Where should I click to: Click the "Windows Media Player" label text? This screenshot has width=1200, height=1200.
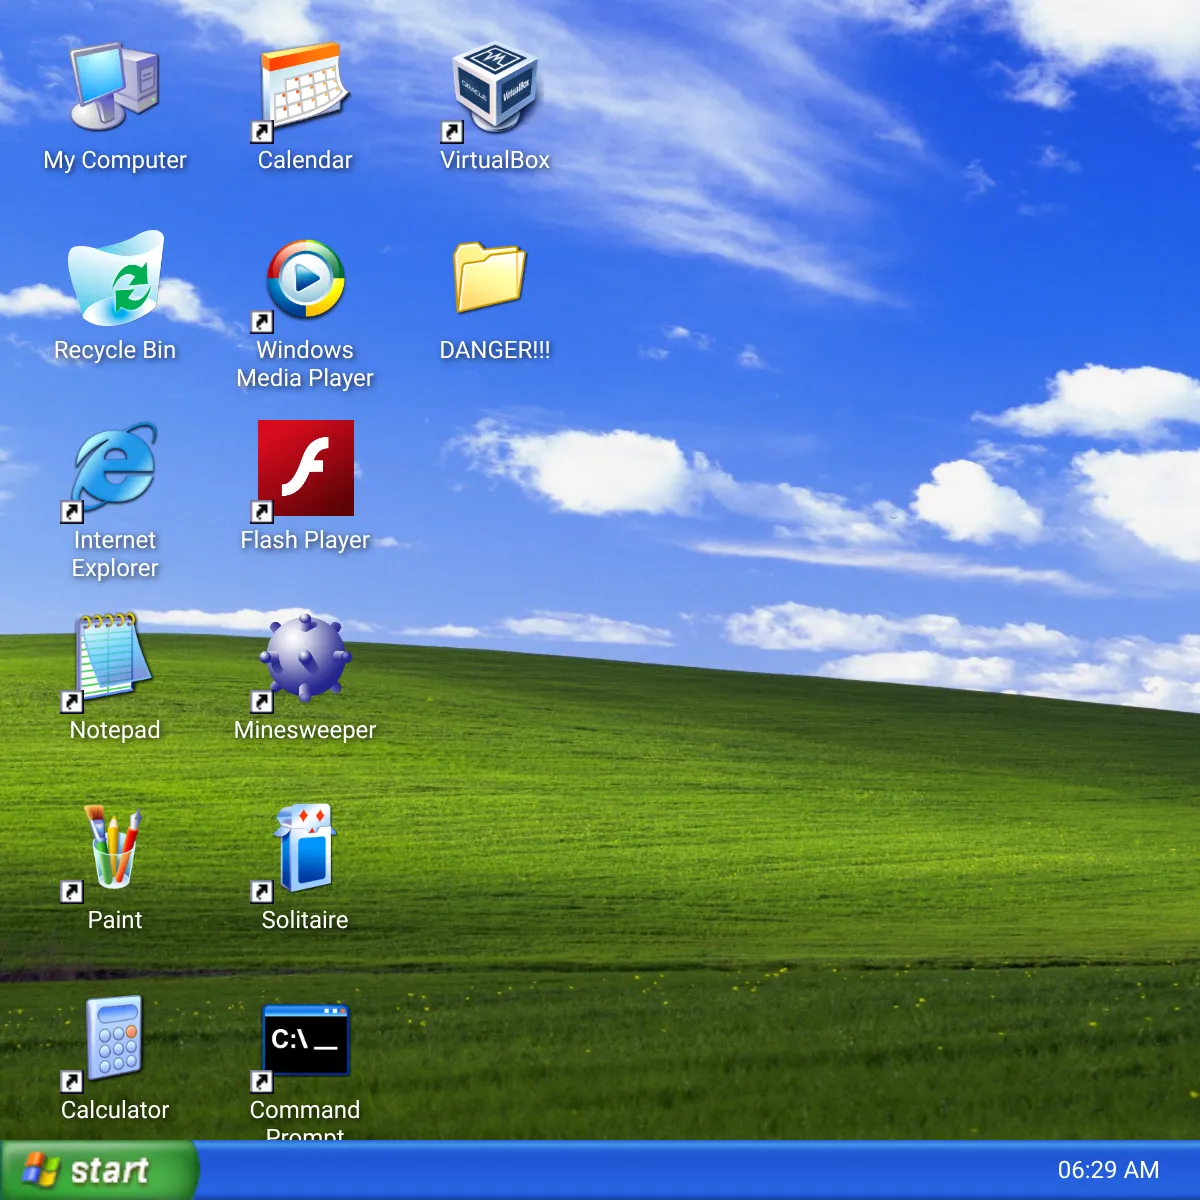click(x=305, y=364)
